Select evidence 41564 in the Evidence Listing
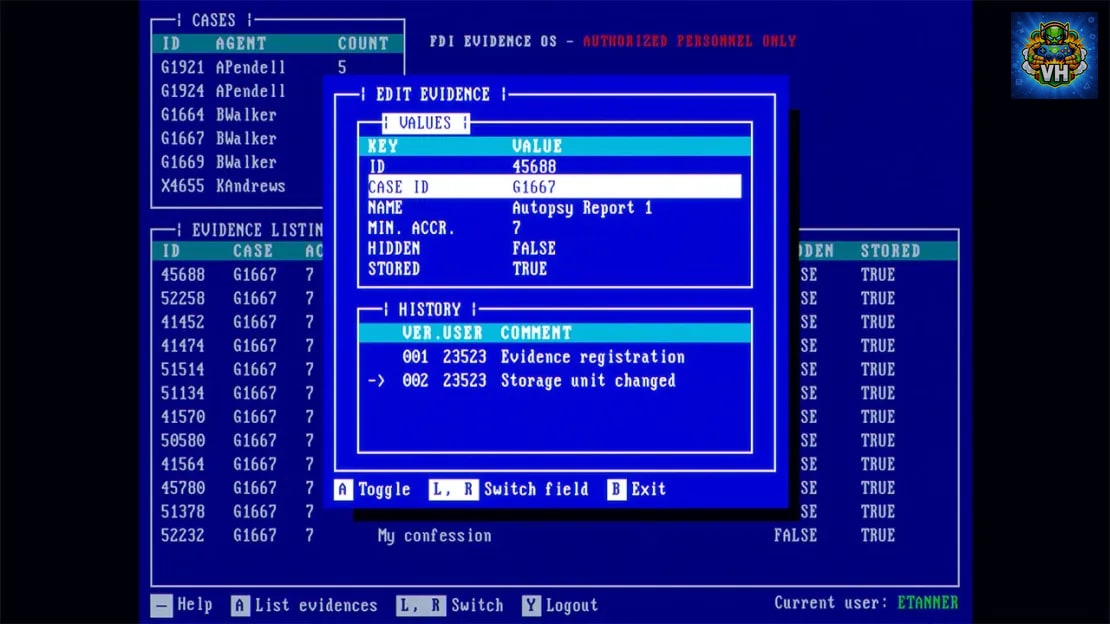This screenshot has height=624, width=1110. 238,465
